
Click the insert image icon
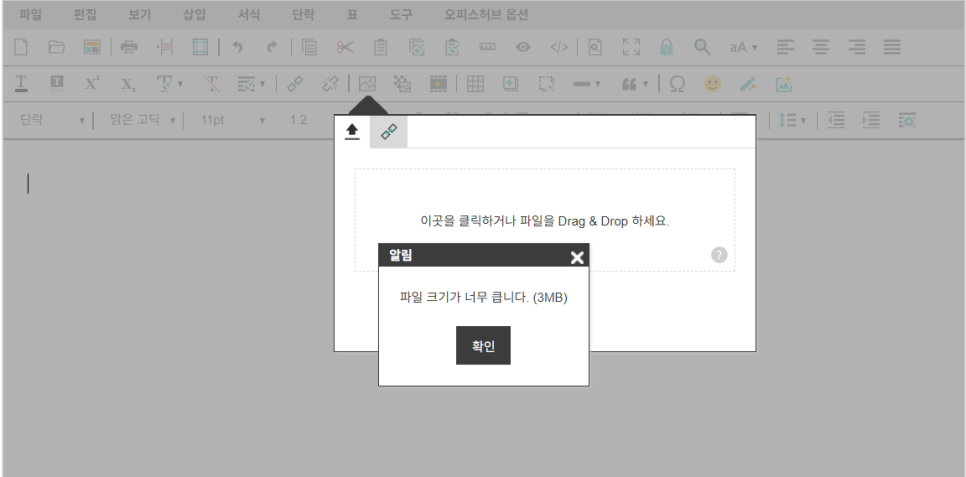367,84
